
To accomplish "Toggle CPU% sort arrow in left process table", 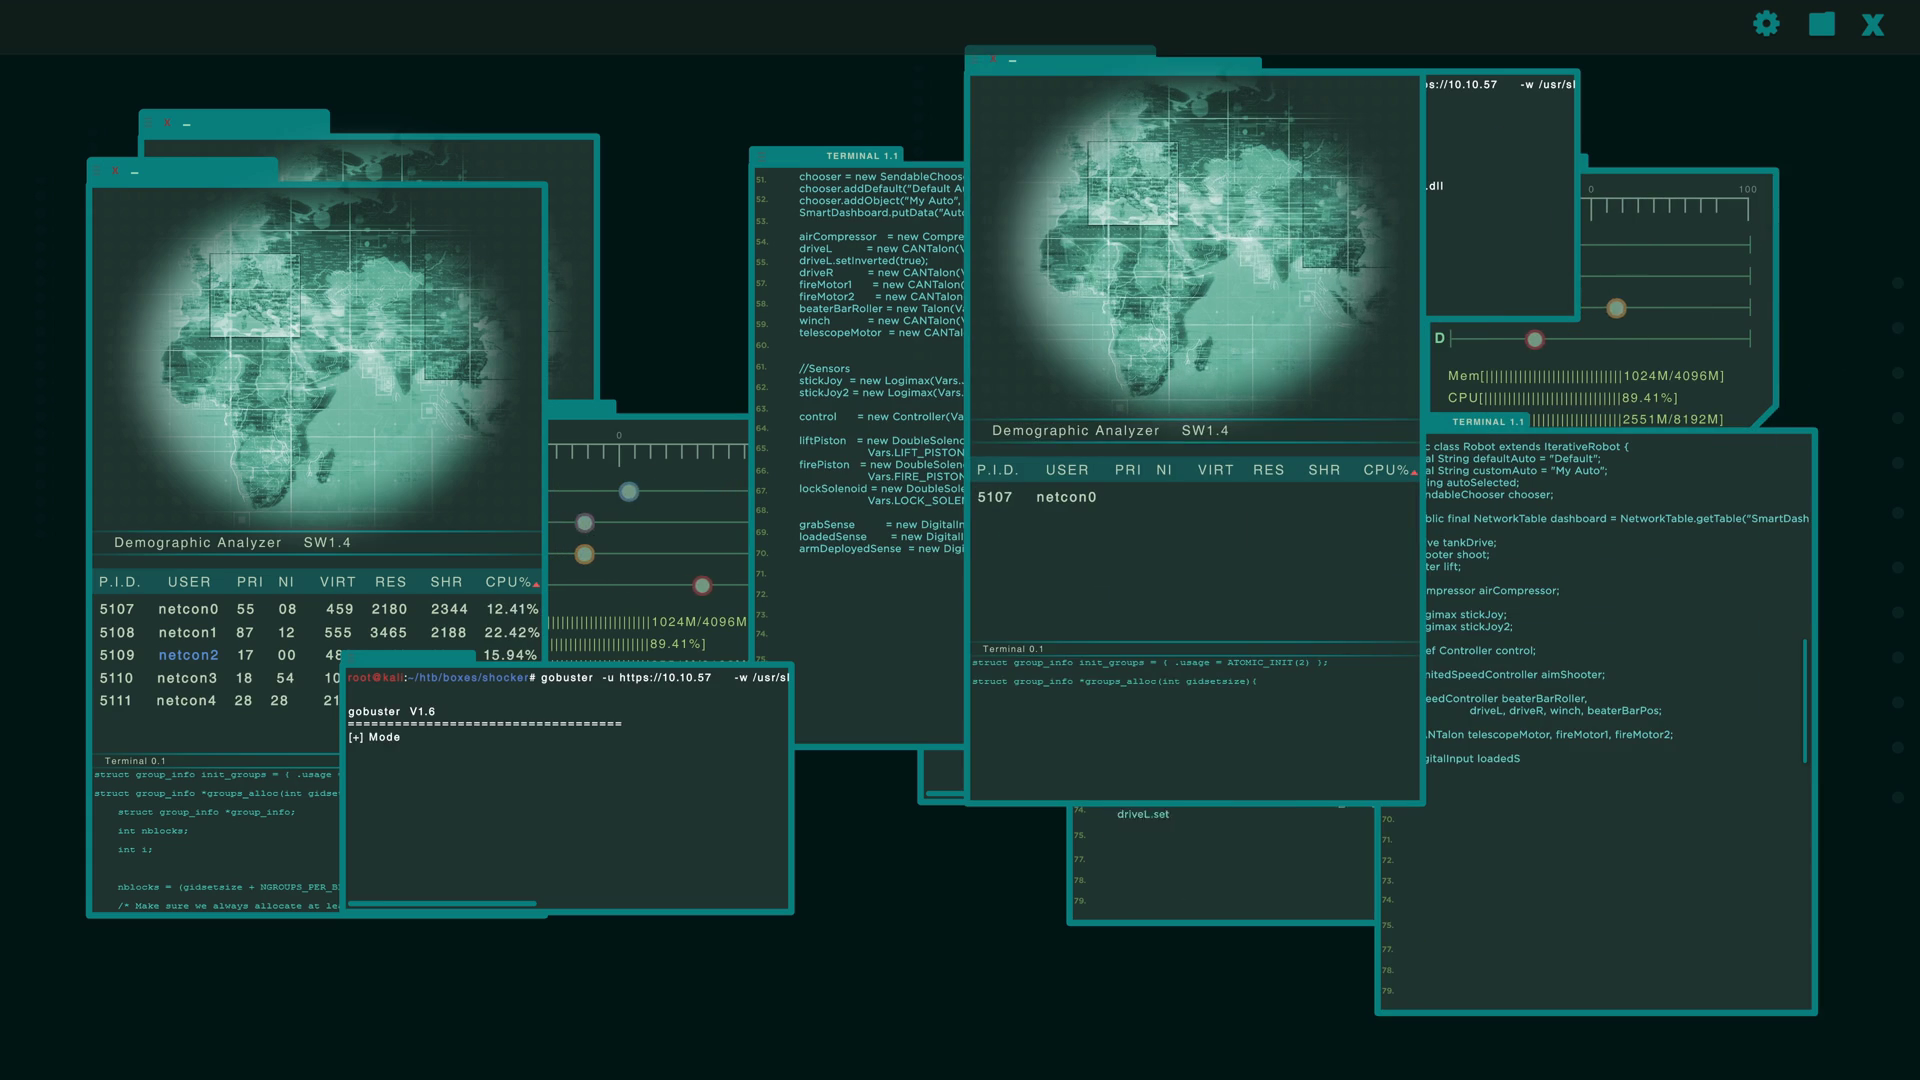I will click(x=536, y=584).
